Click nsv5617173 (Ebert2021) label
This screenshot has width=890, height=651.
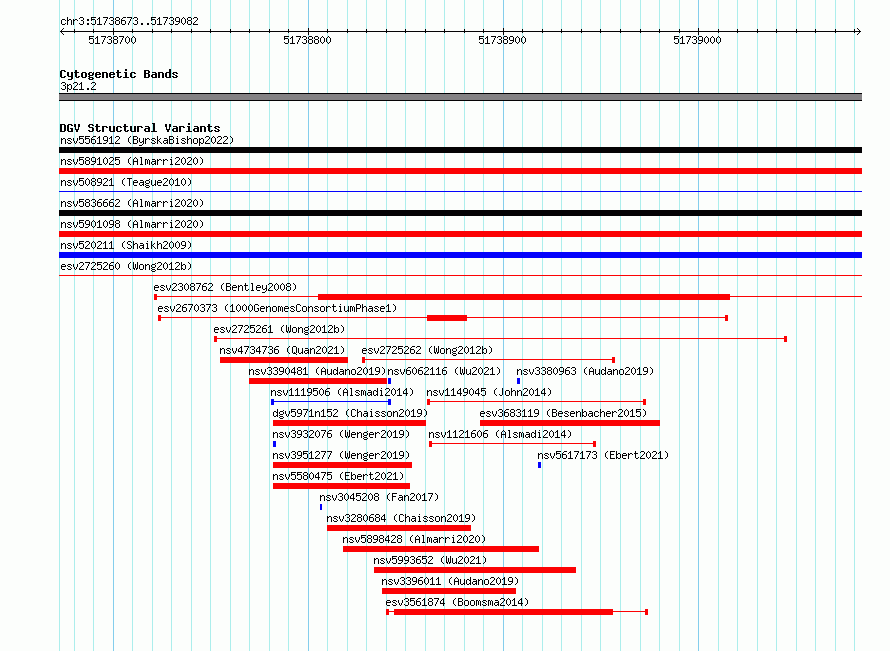pos(603,455)
